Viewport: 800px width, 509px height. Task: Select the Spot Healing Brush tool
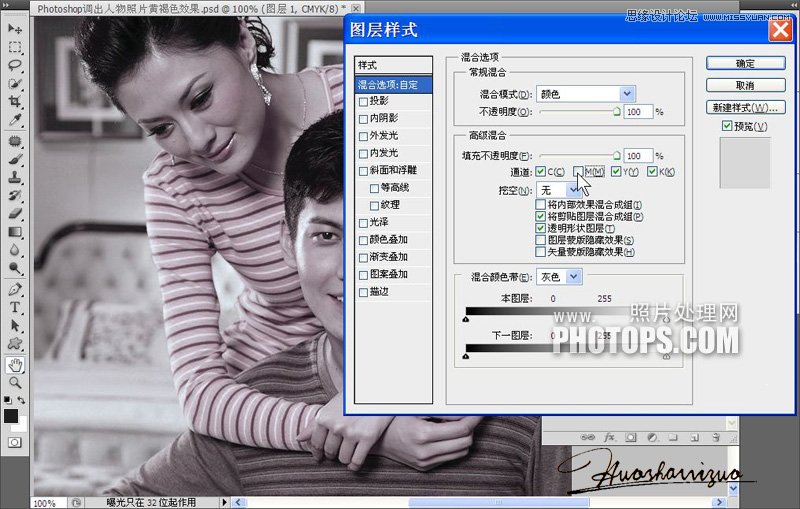(x=15, y=141)
